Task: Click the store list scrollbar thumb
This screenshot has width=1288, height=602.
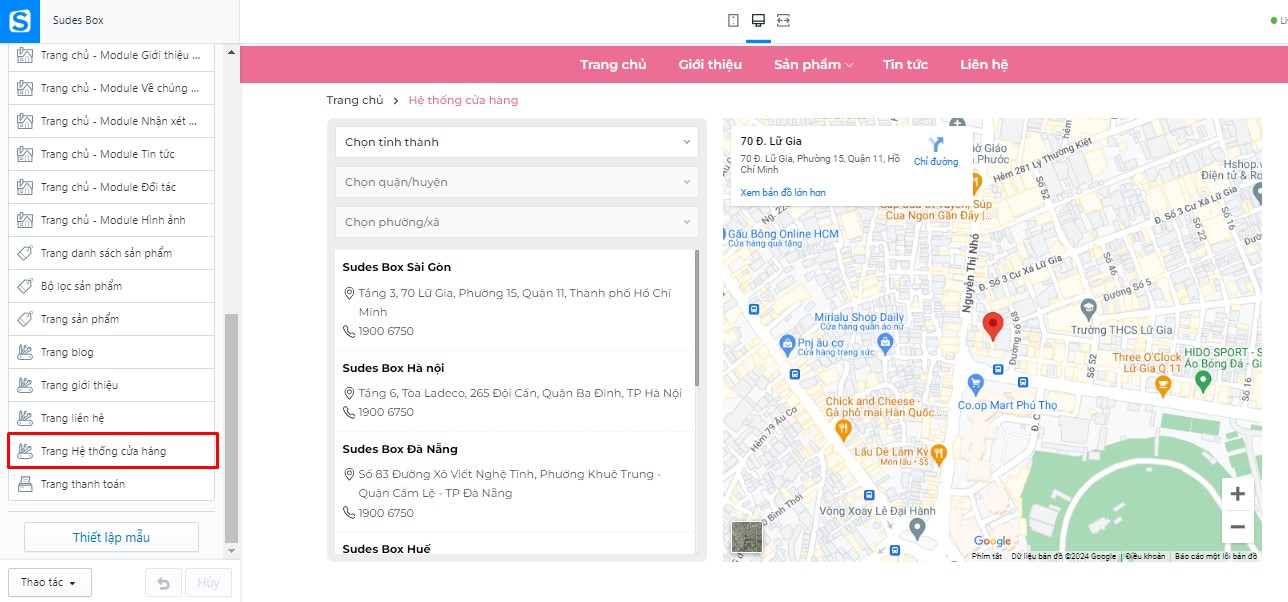Action: point(697,318)
